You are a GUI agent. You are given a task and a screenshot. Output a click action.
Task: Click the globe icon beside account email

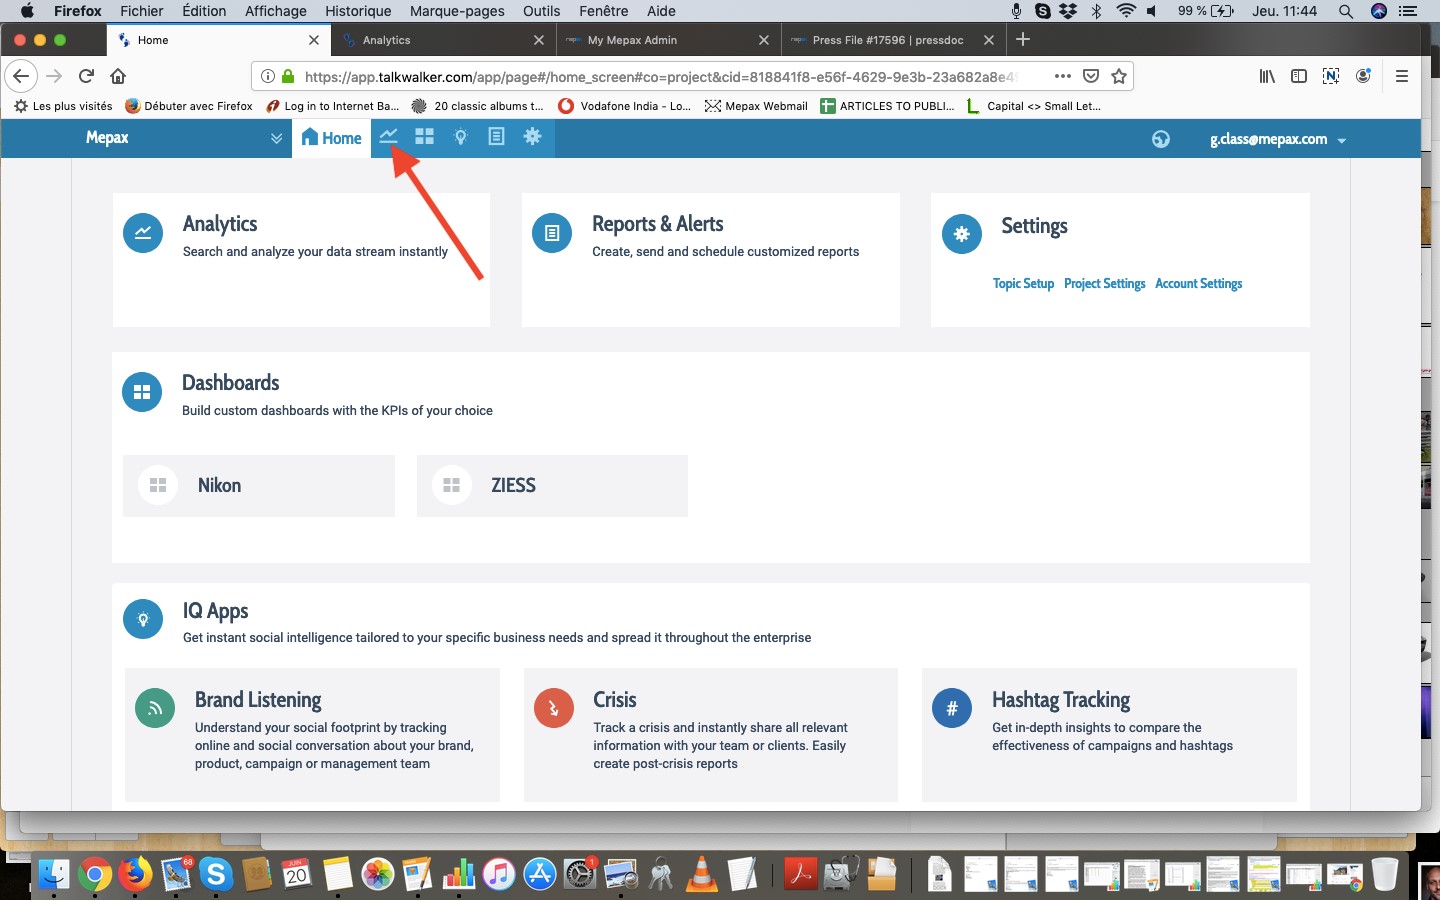click(1160, 139)
